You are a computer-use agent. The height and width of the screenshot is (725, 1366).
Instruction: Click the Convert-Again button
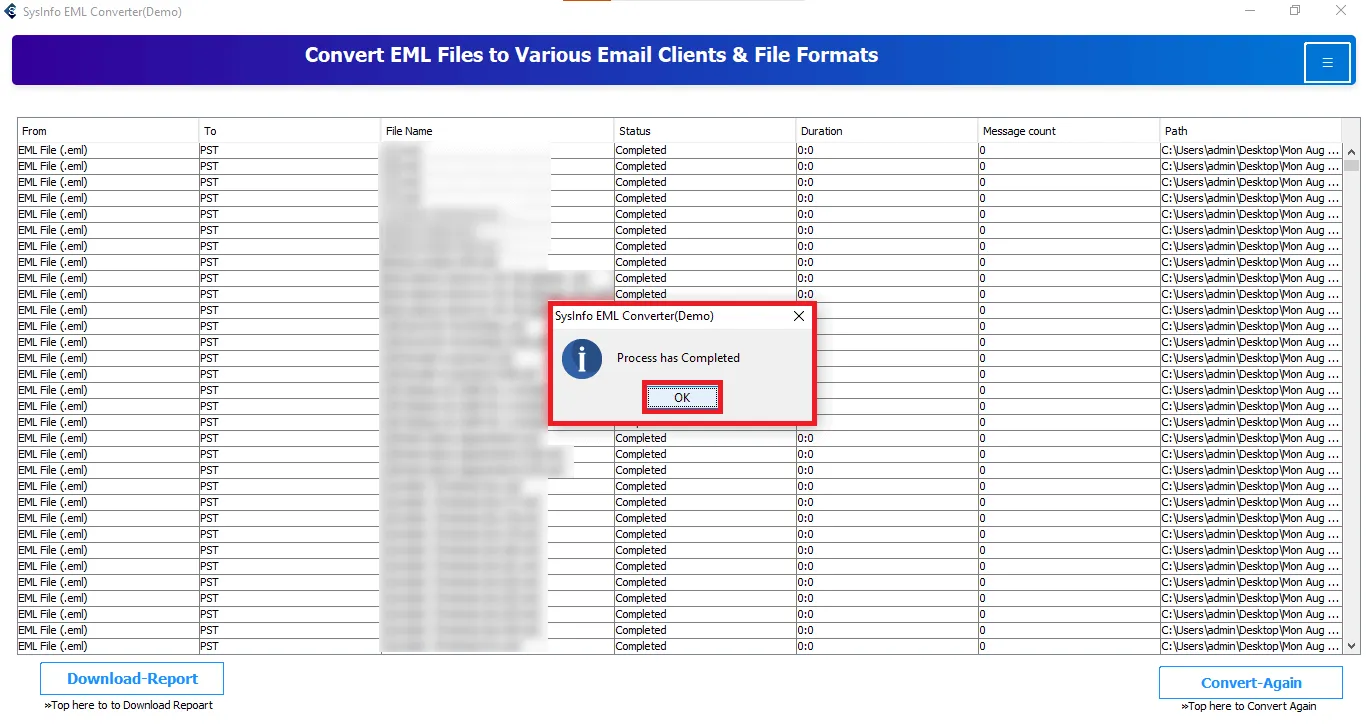coord(1251,683)
